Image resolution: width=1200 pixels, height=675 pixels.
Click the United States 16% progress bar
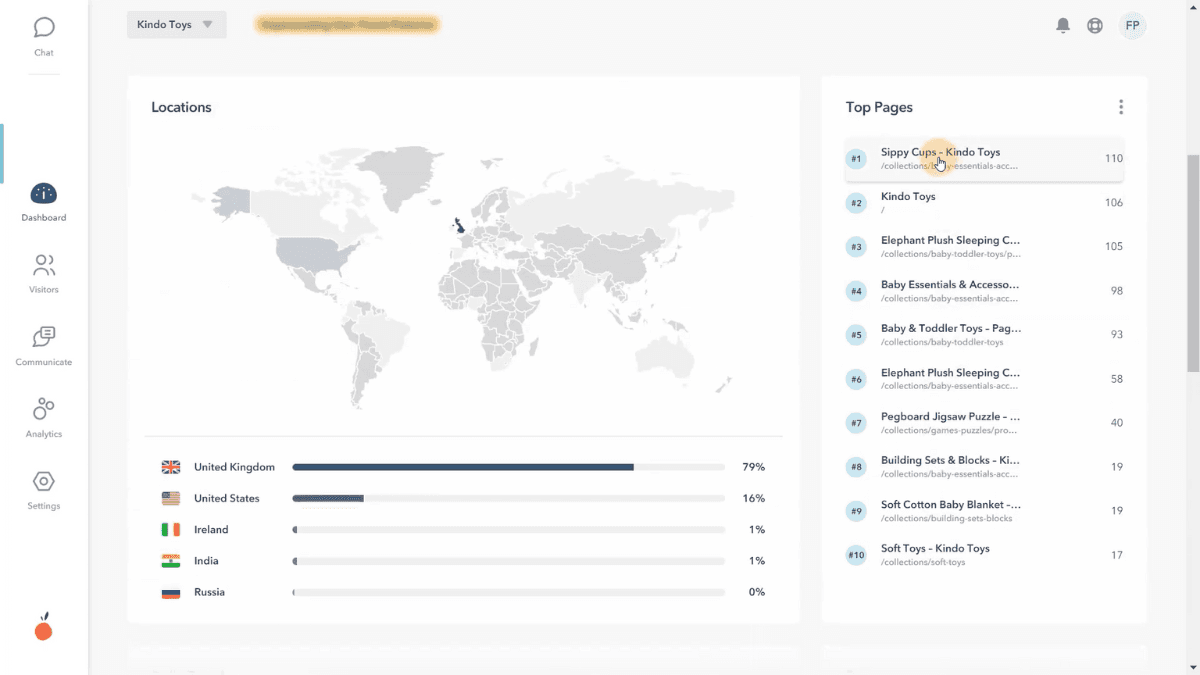508,498
